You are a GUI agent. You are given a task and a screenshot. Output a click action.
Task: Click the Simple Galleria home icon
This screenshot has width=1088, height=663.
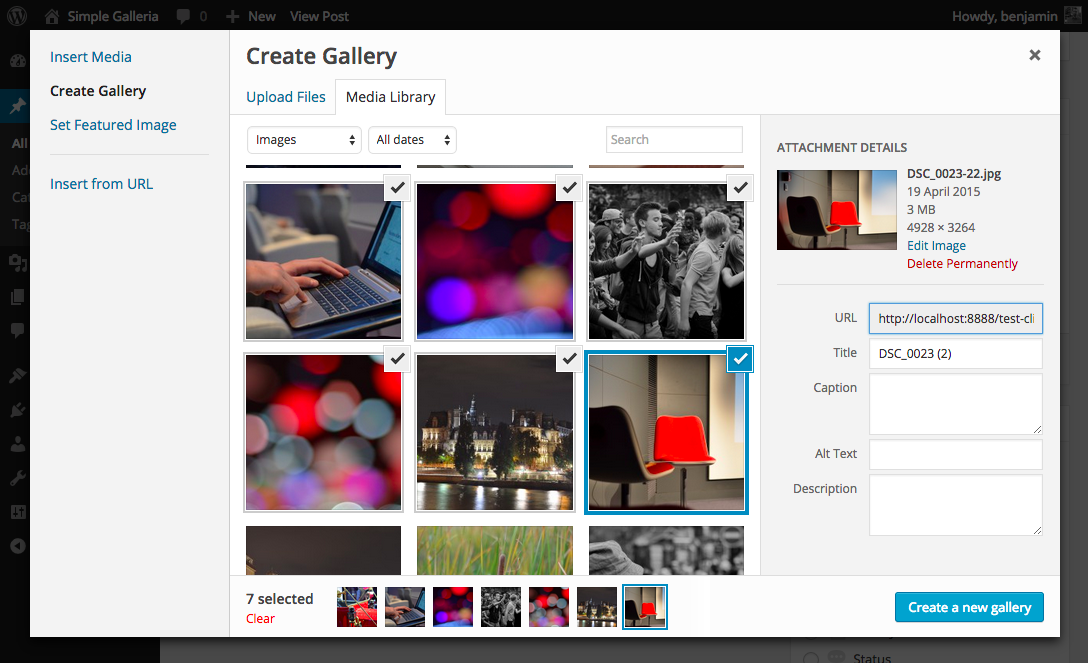(x=52, y=16)
